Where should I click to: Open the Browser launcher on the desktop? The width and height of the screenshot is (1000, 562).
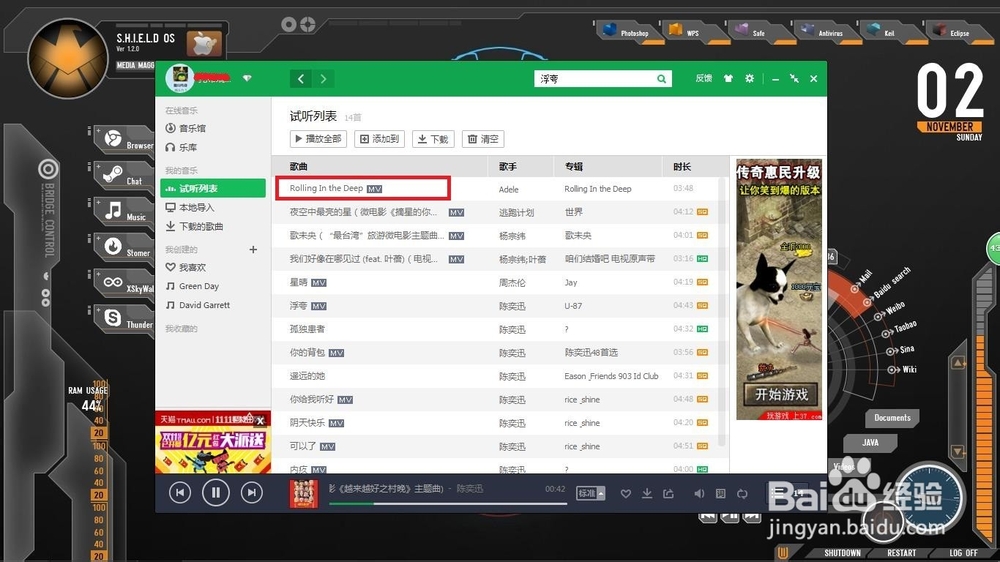click(x=126, y=140)
